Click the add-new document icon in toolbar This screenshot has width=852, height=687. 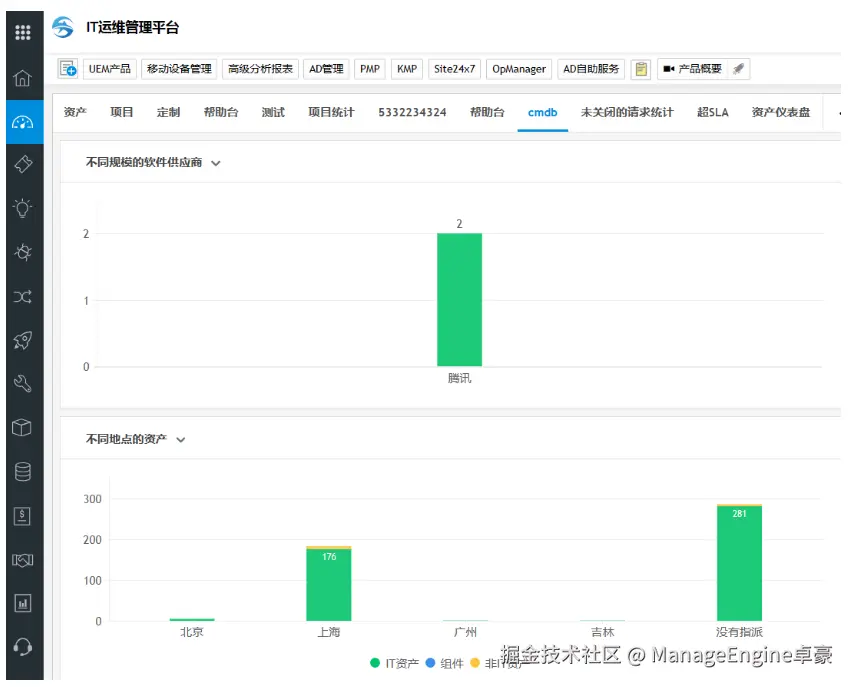click(68, 69)
